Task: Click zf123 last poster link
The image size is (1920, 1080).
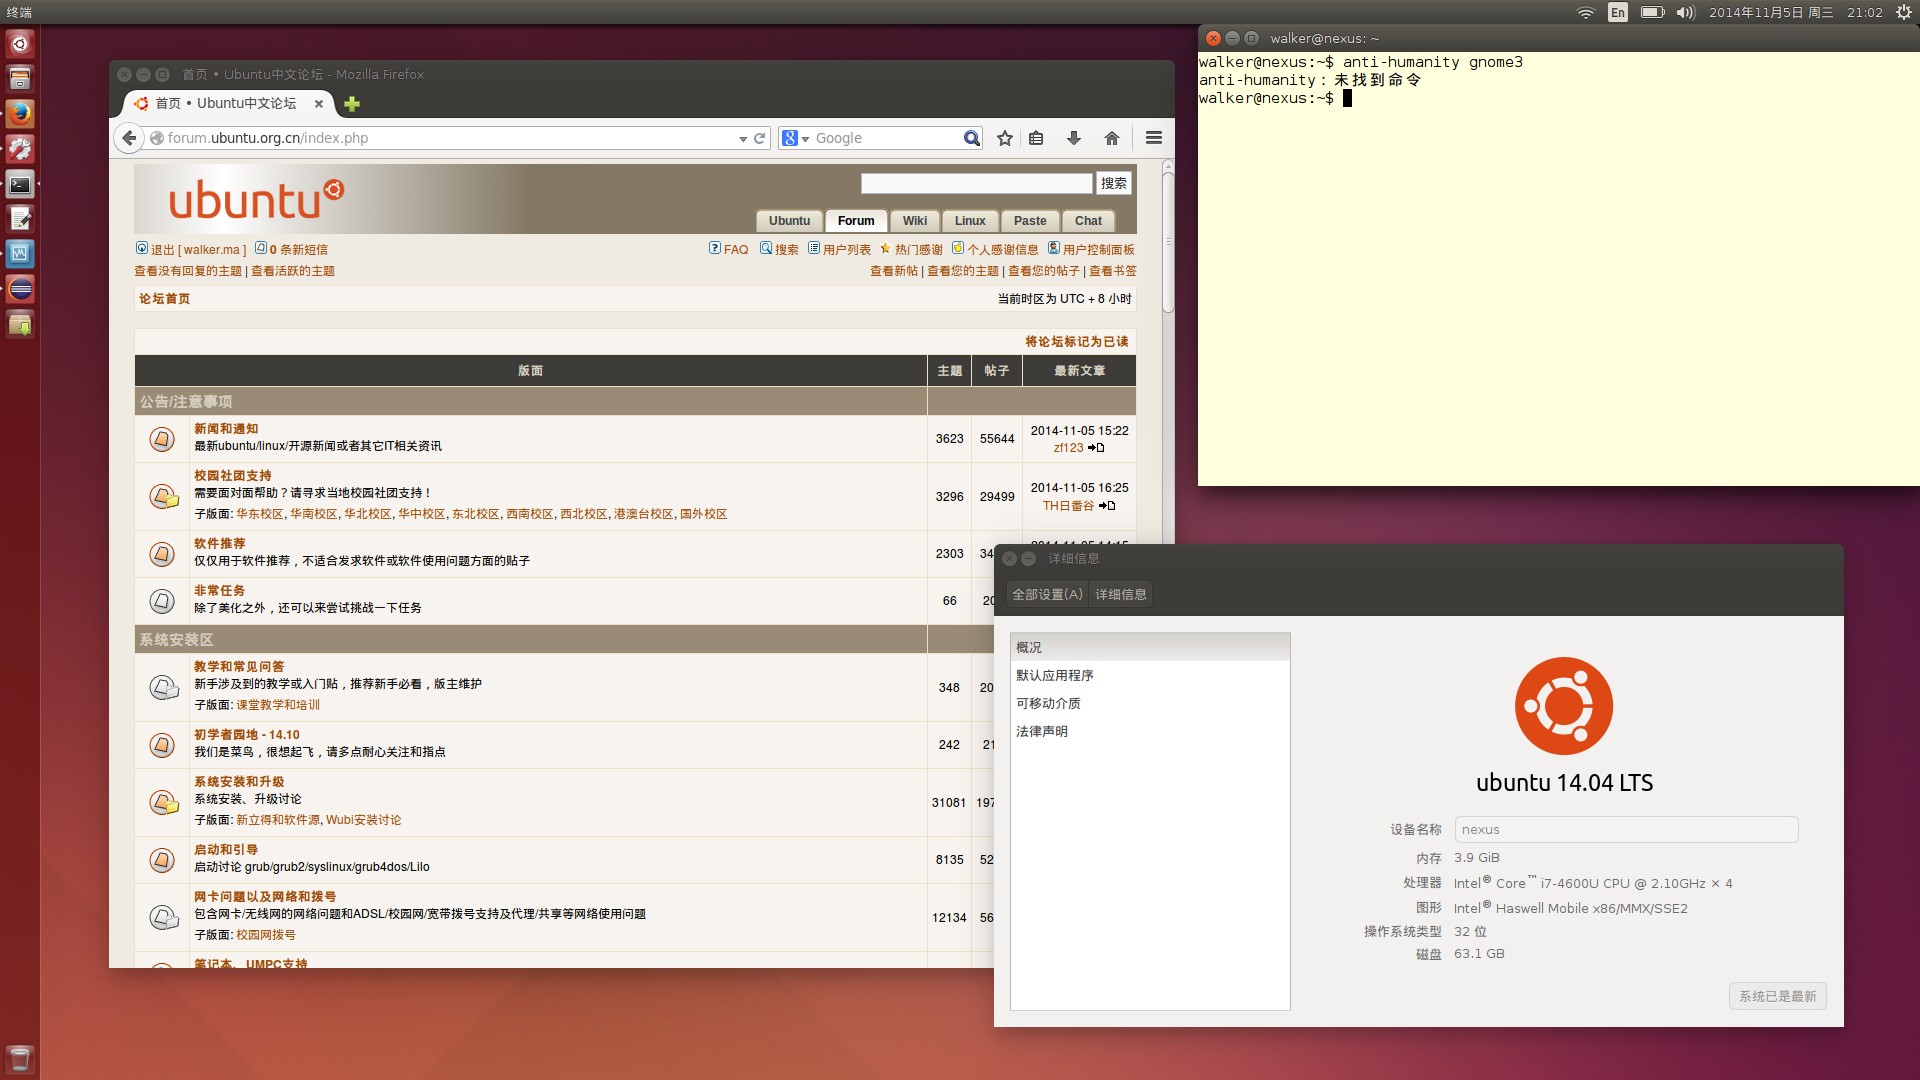Action: [x=1068, y=448]
